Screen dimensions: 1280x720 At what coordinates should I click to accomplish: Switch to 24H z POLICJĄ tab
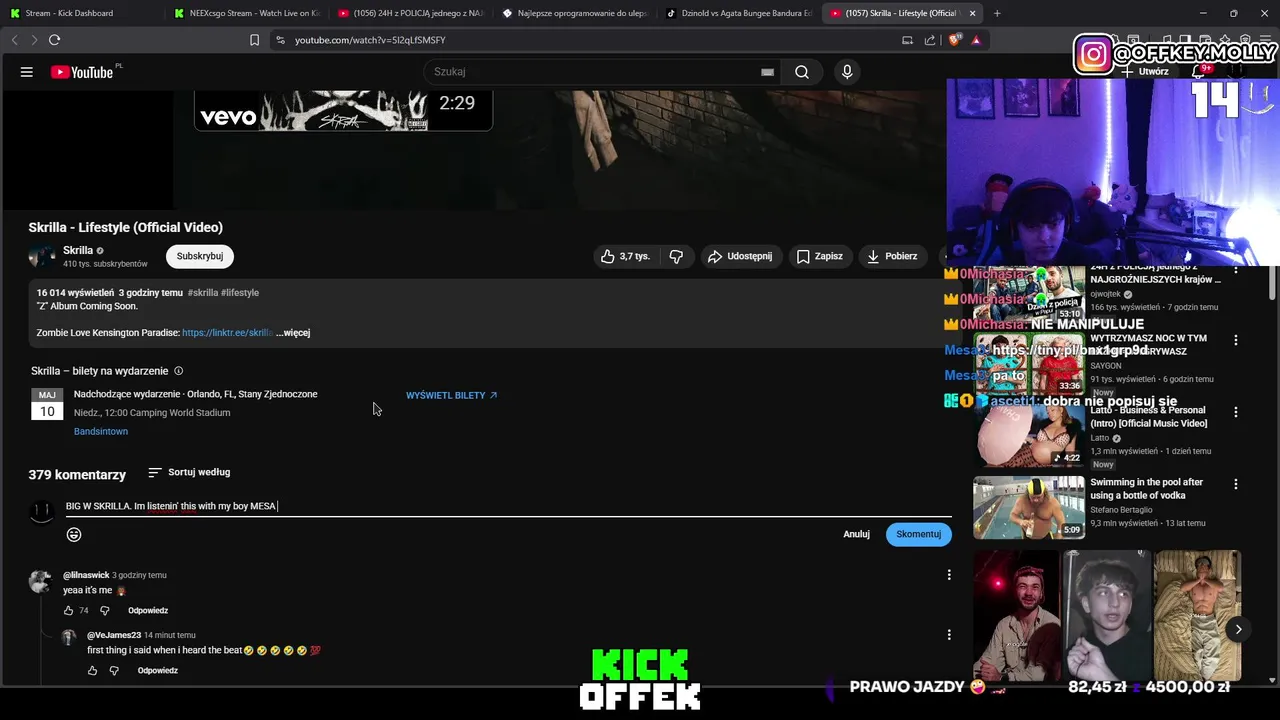pos(408,13)
